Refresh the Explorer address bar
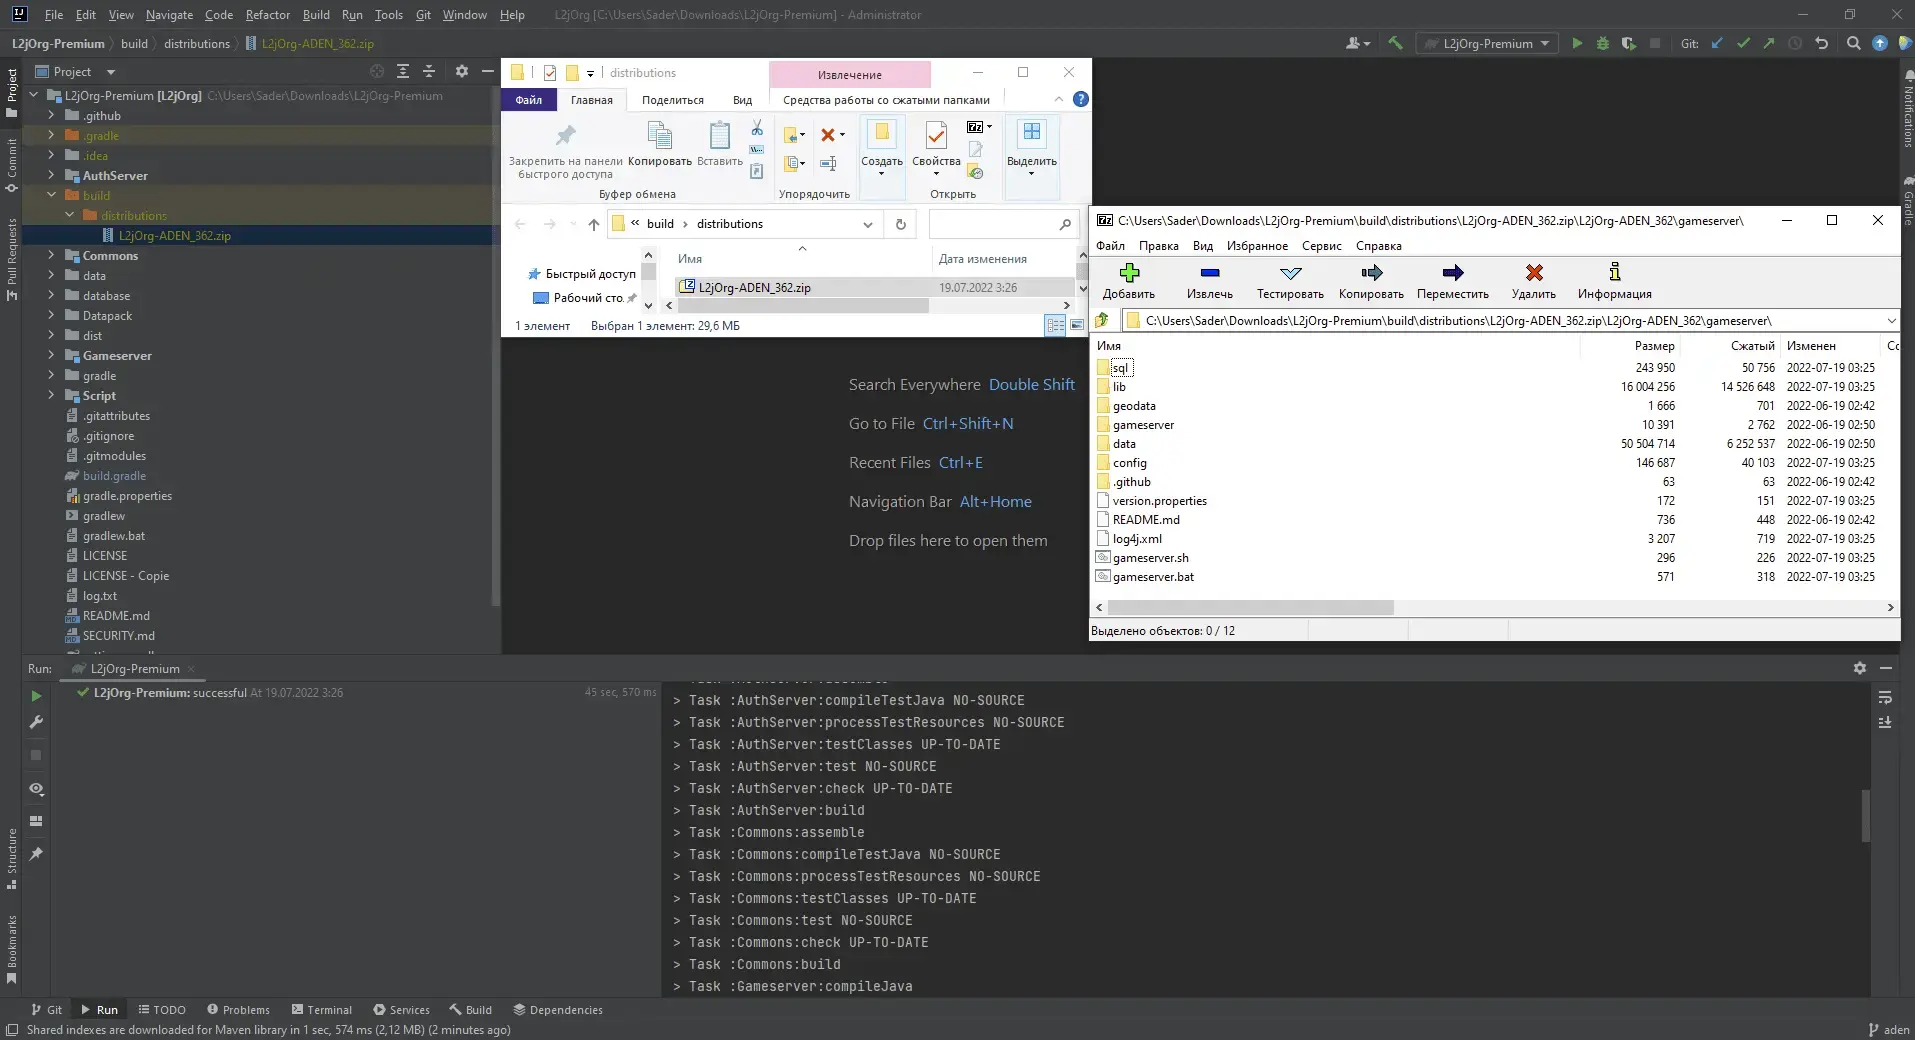 point(900,224)
